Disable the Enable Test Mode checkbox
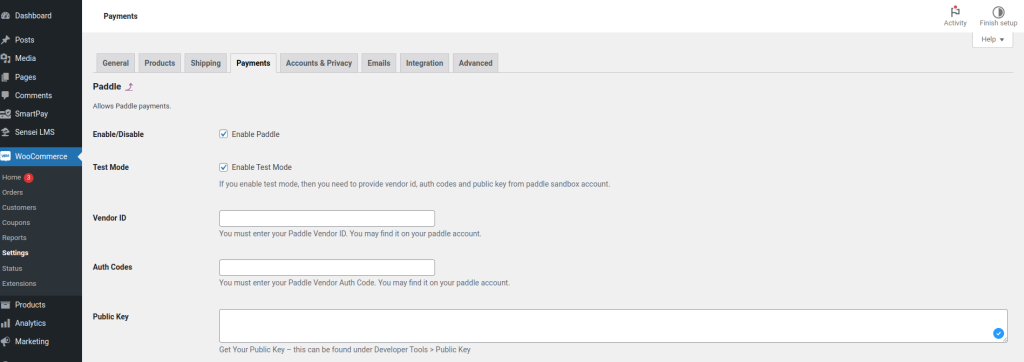This screenshot has height=362, width=1024. click(223, 167)
